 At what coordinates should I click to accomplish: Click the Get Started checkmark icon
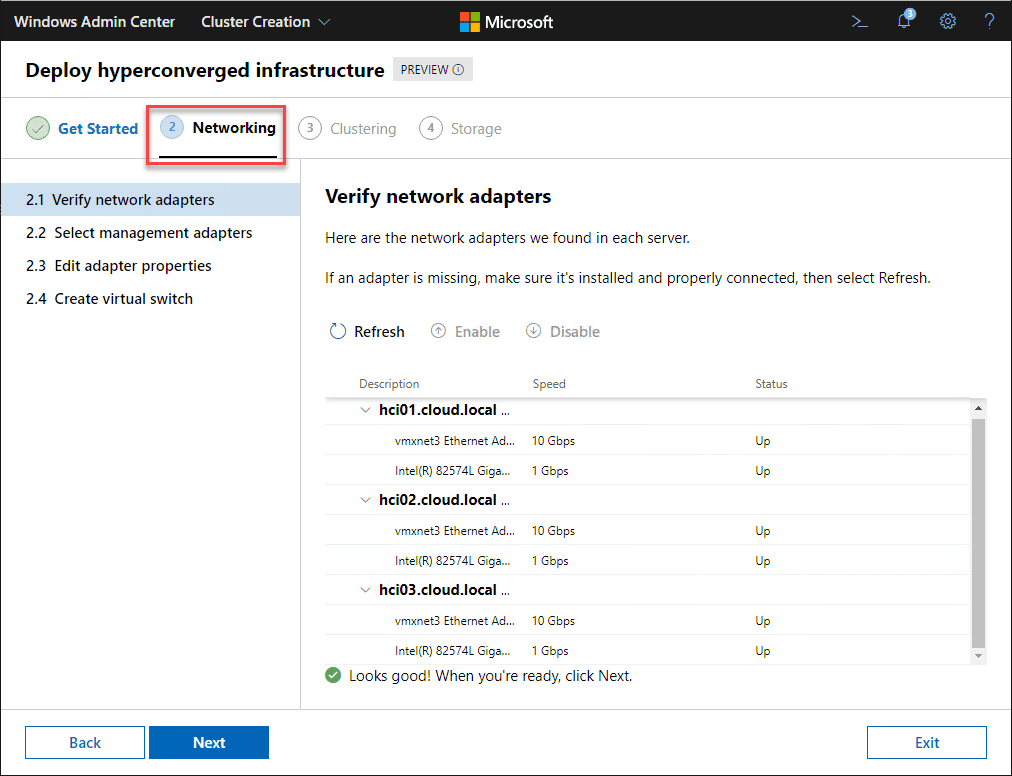coord(38,129)
